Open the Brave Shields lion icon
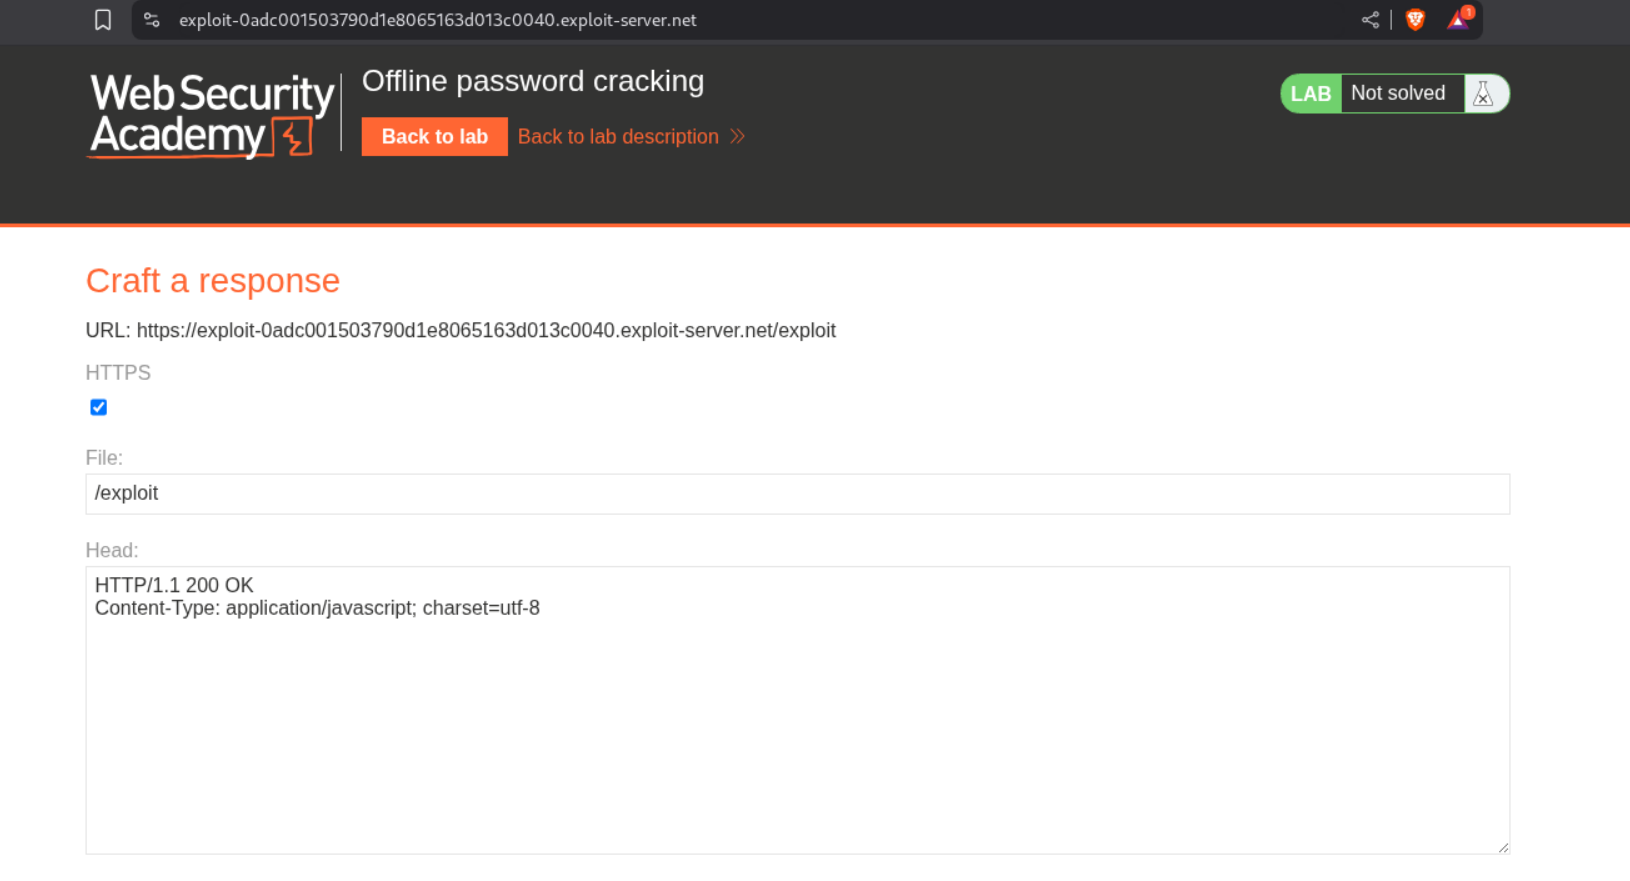Screen dimensions: 1630x881 pyautogui.click(x=1415, y=20)
